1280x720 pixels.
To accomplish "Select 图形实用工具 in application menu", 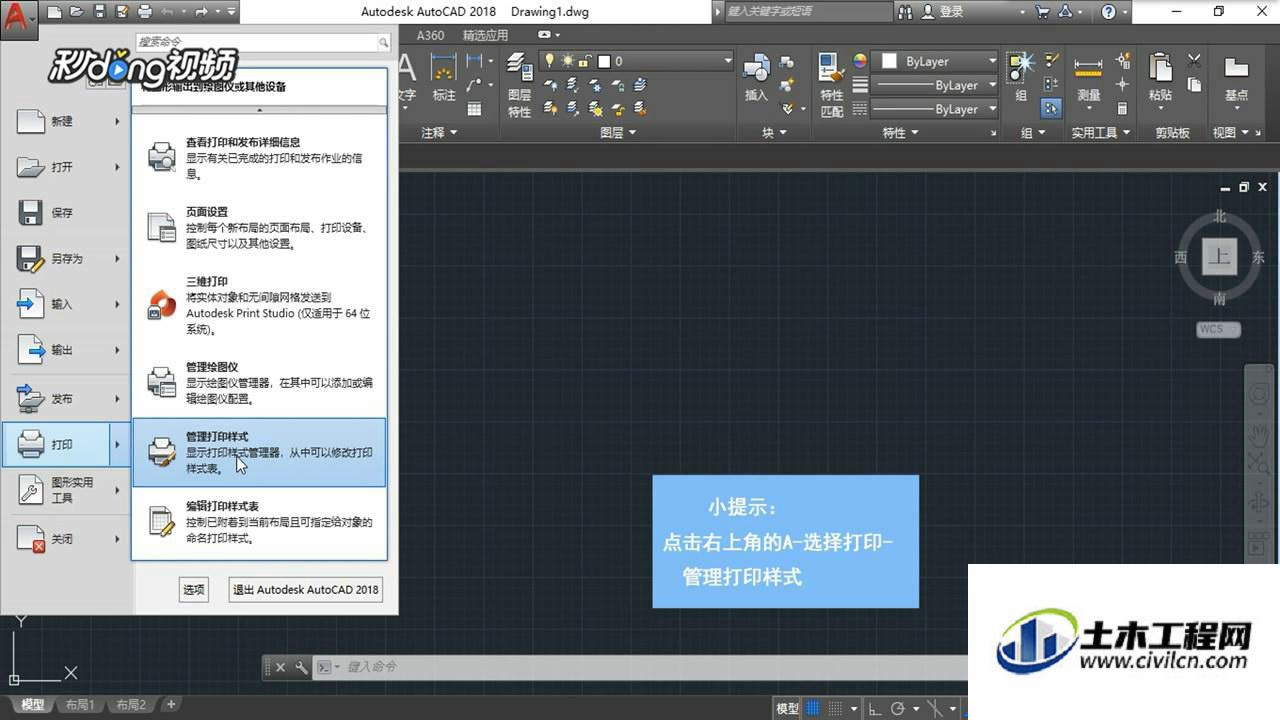I will tap(68, 490).
